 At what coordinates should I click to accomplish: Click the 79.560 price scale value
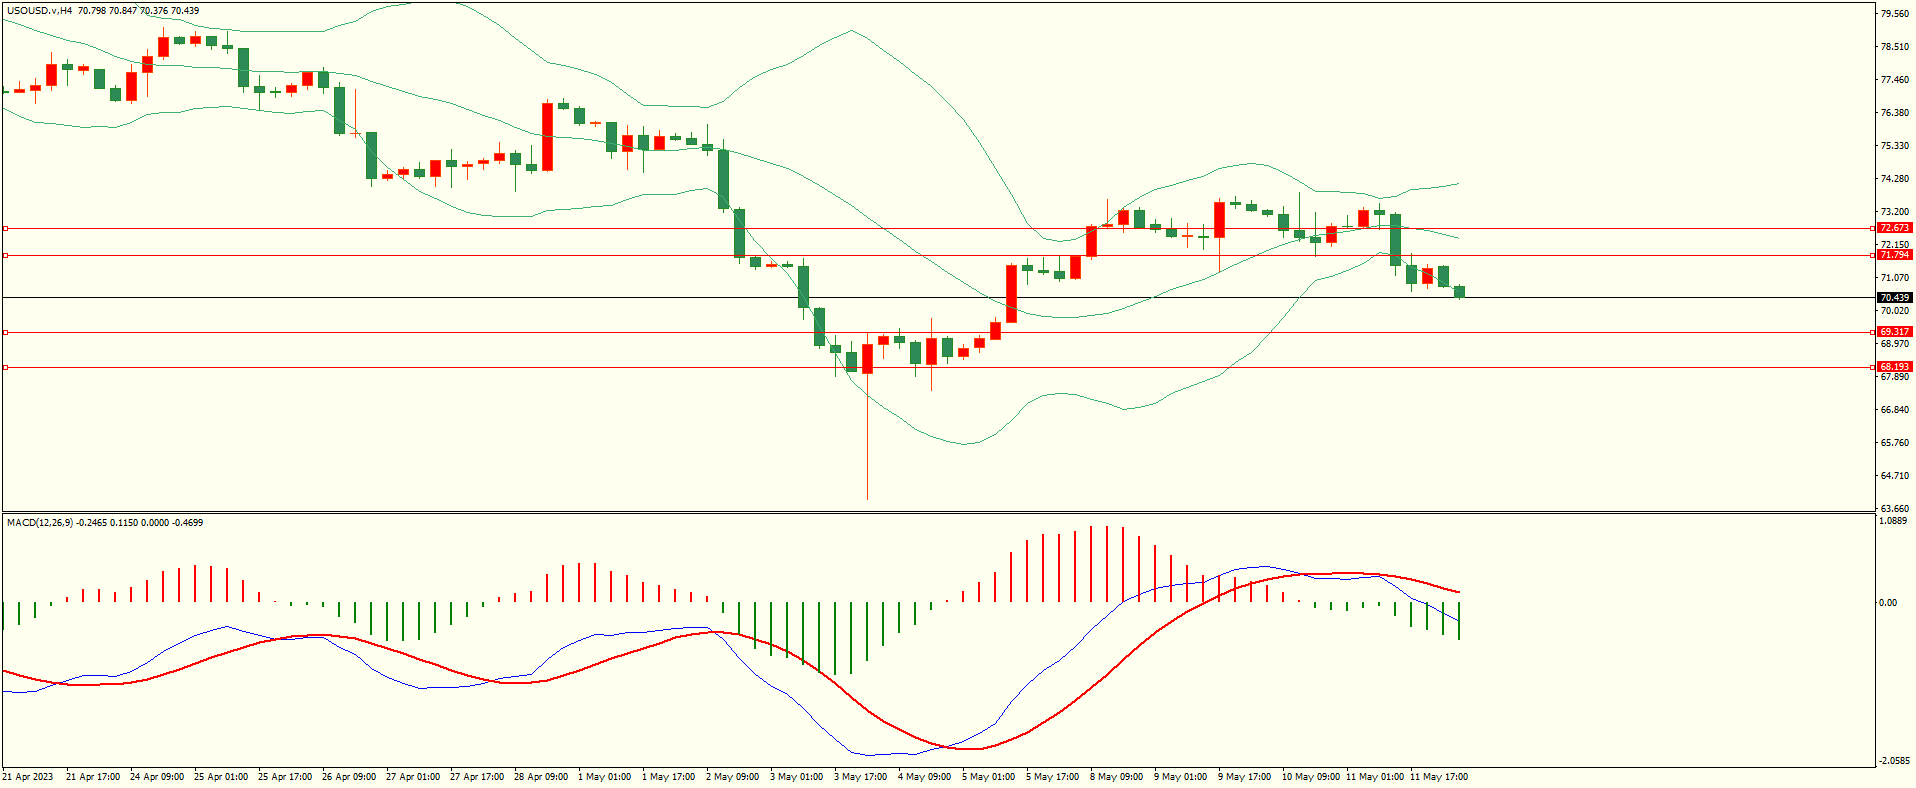[x=1894, y=14]
